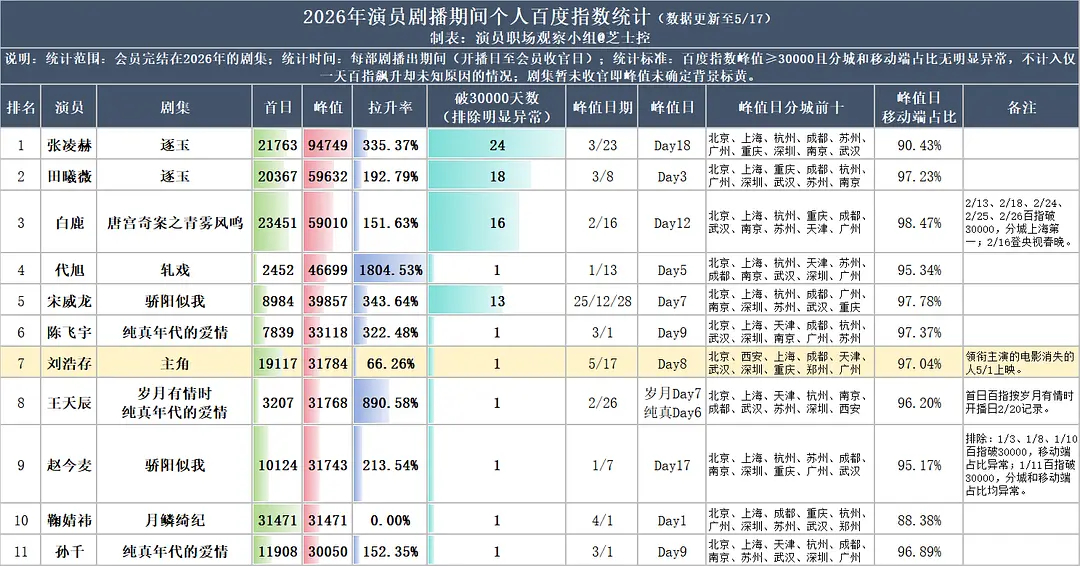The image size is (1080, 566).
Task: Select the 排名 column header
Action: pos(21,107)
